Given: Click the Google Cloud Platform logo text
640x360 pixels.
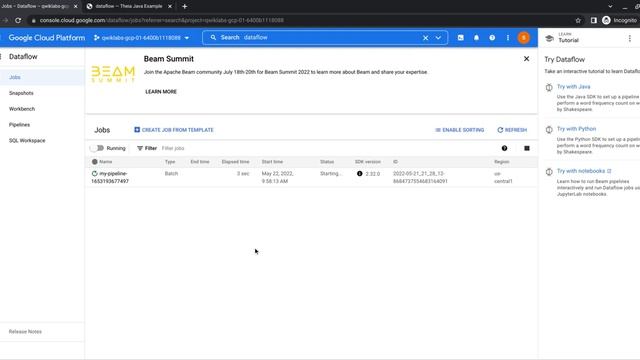Looking at the screenshot, I should pos(47,38).
